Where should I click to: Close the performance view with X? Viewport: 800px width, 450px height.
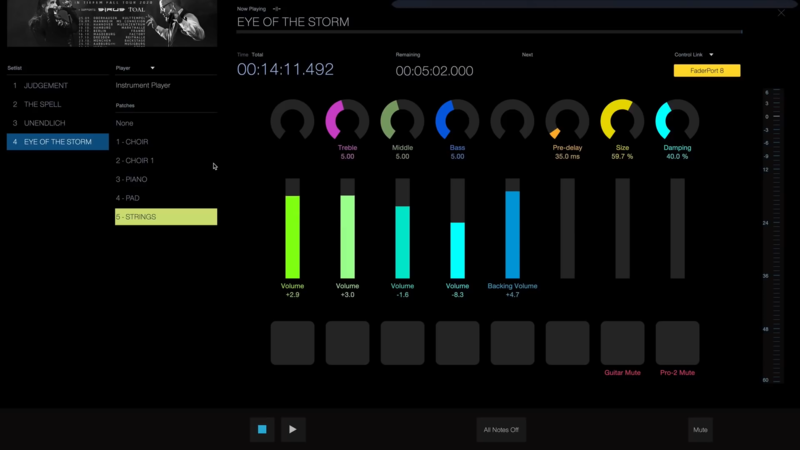coord(781,13)
